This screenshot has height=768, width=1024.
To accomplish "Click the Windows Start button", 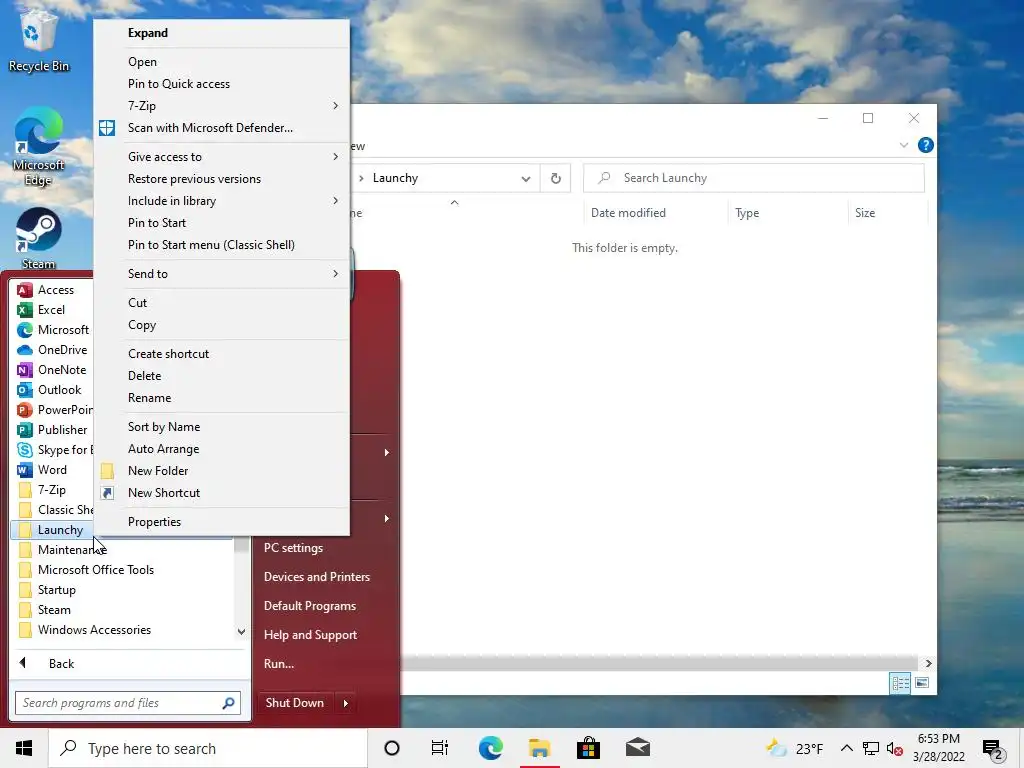I will tap(24, 748).
